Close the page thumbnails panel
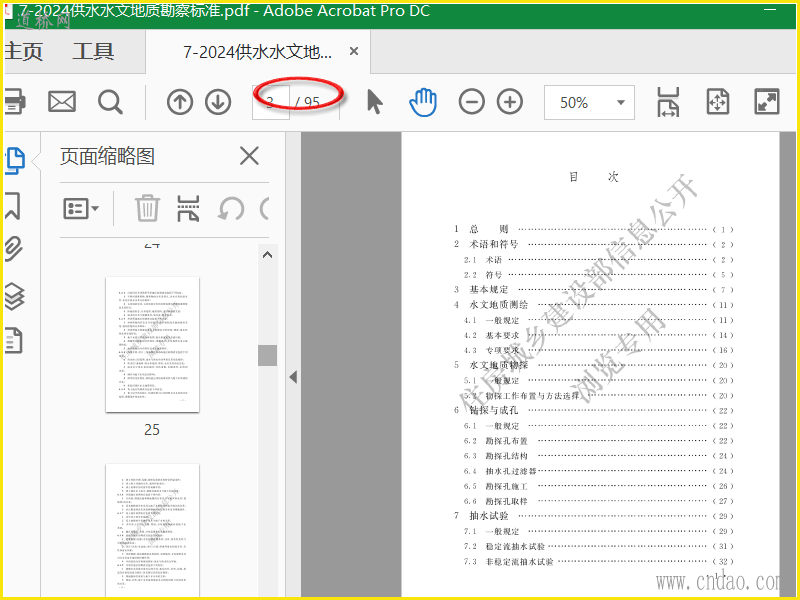800x600 pixels. (249, 156)
